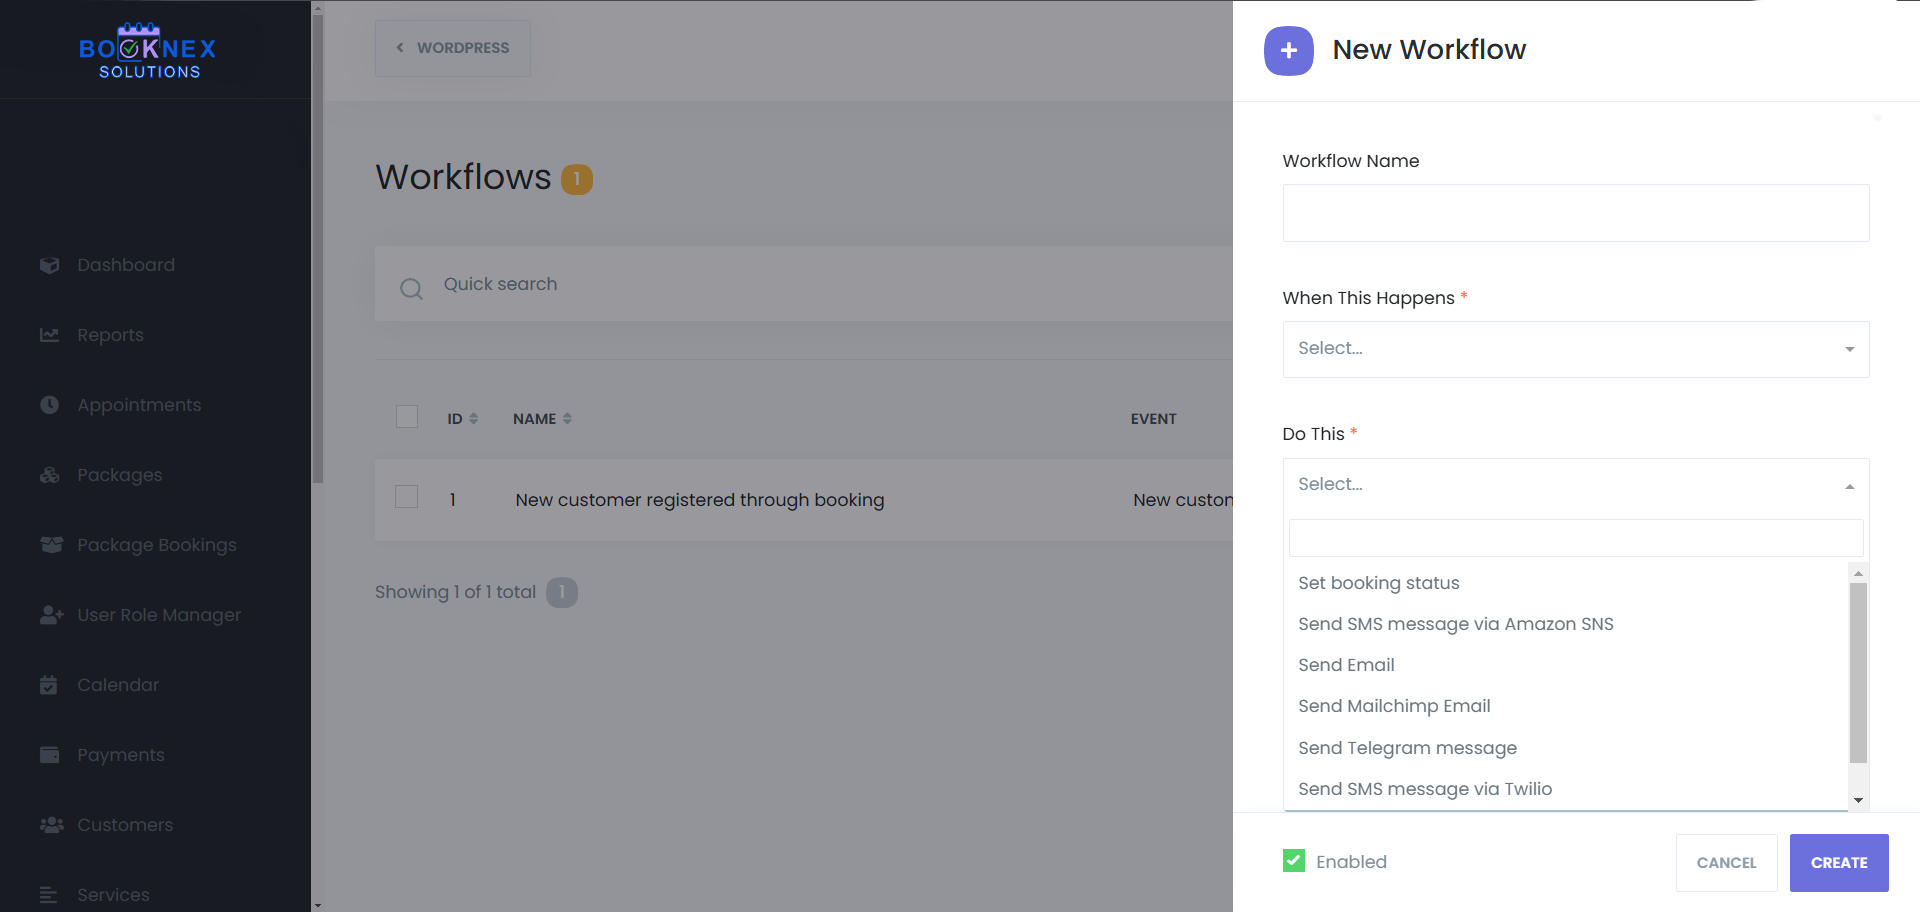Click the action list scrollbar down arrow

[1858, 800]
